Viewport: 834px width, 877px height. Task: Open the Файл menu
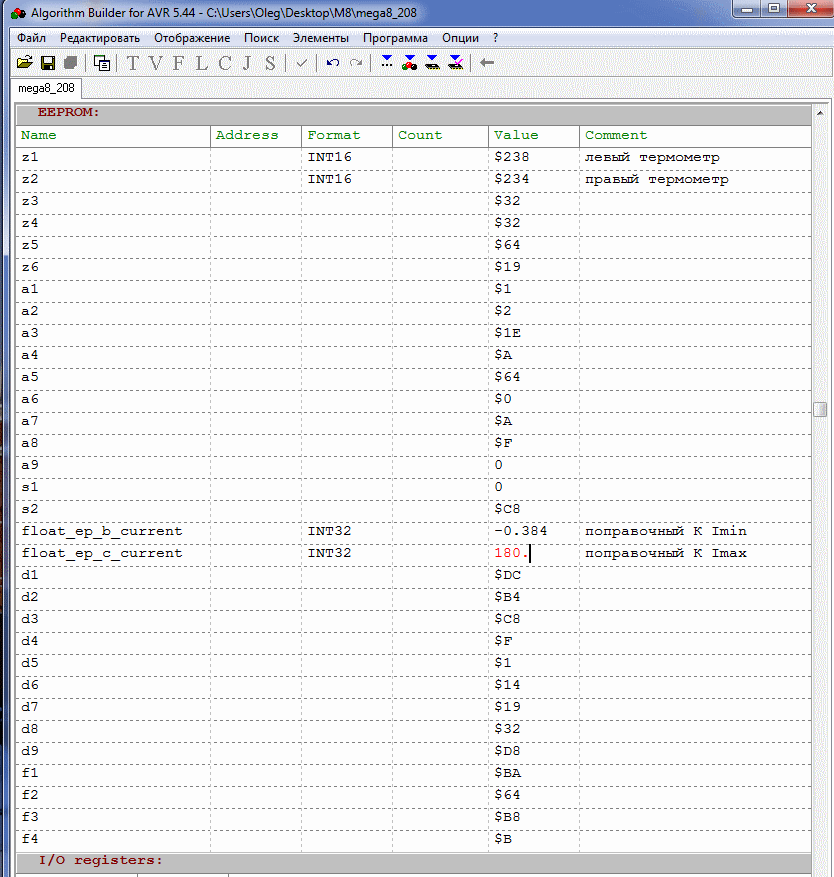click(31, 38)
